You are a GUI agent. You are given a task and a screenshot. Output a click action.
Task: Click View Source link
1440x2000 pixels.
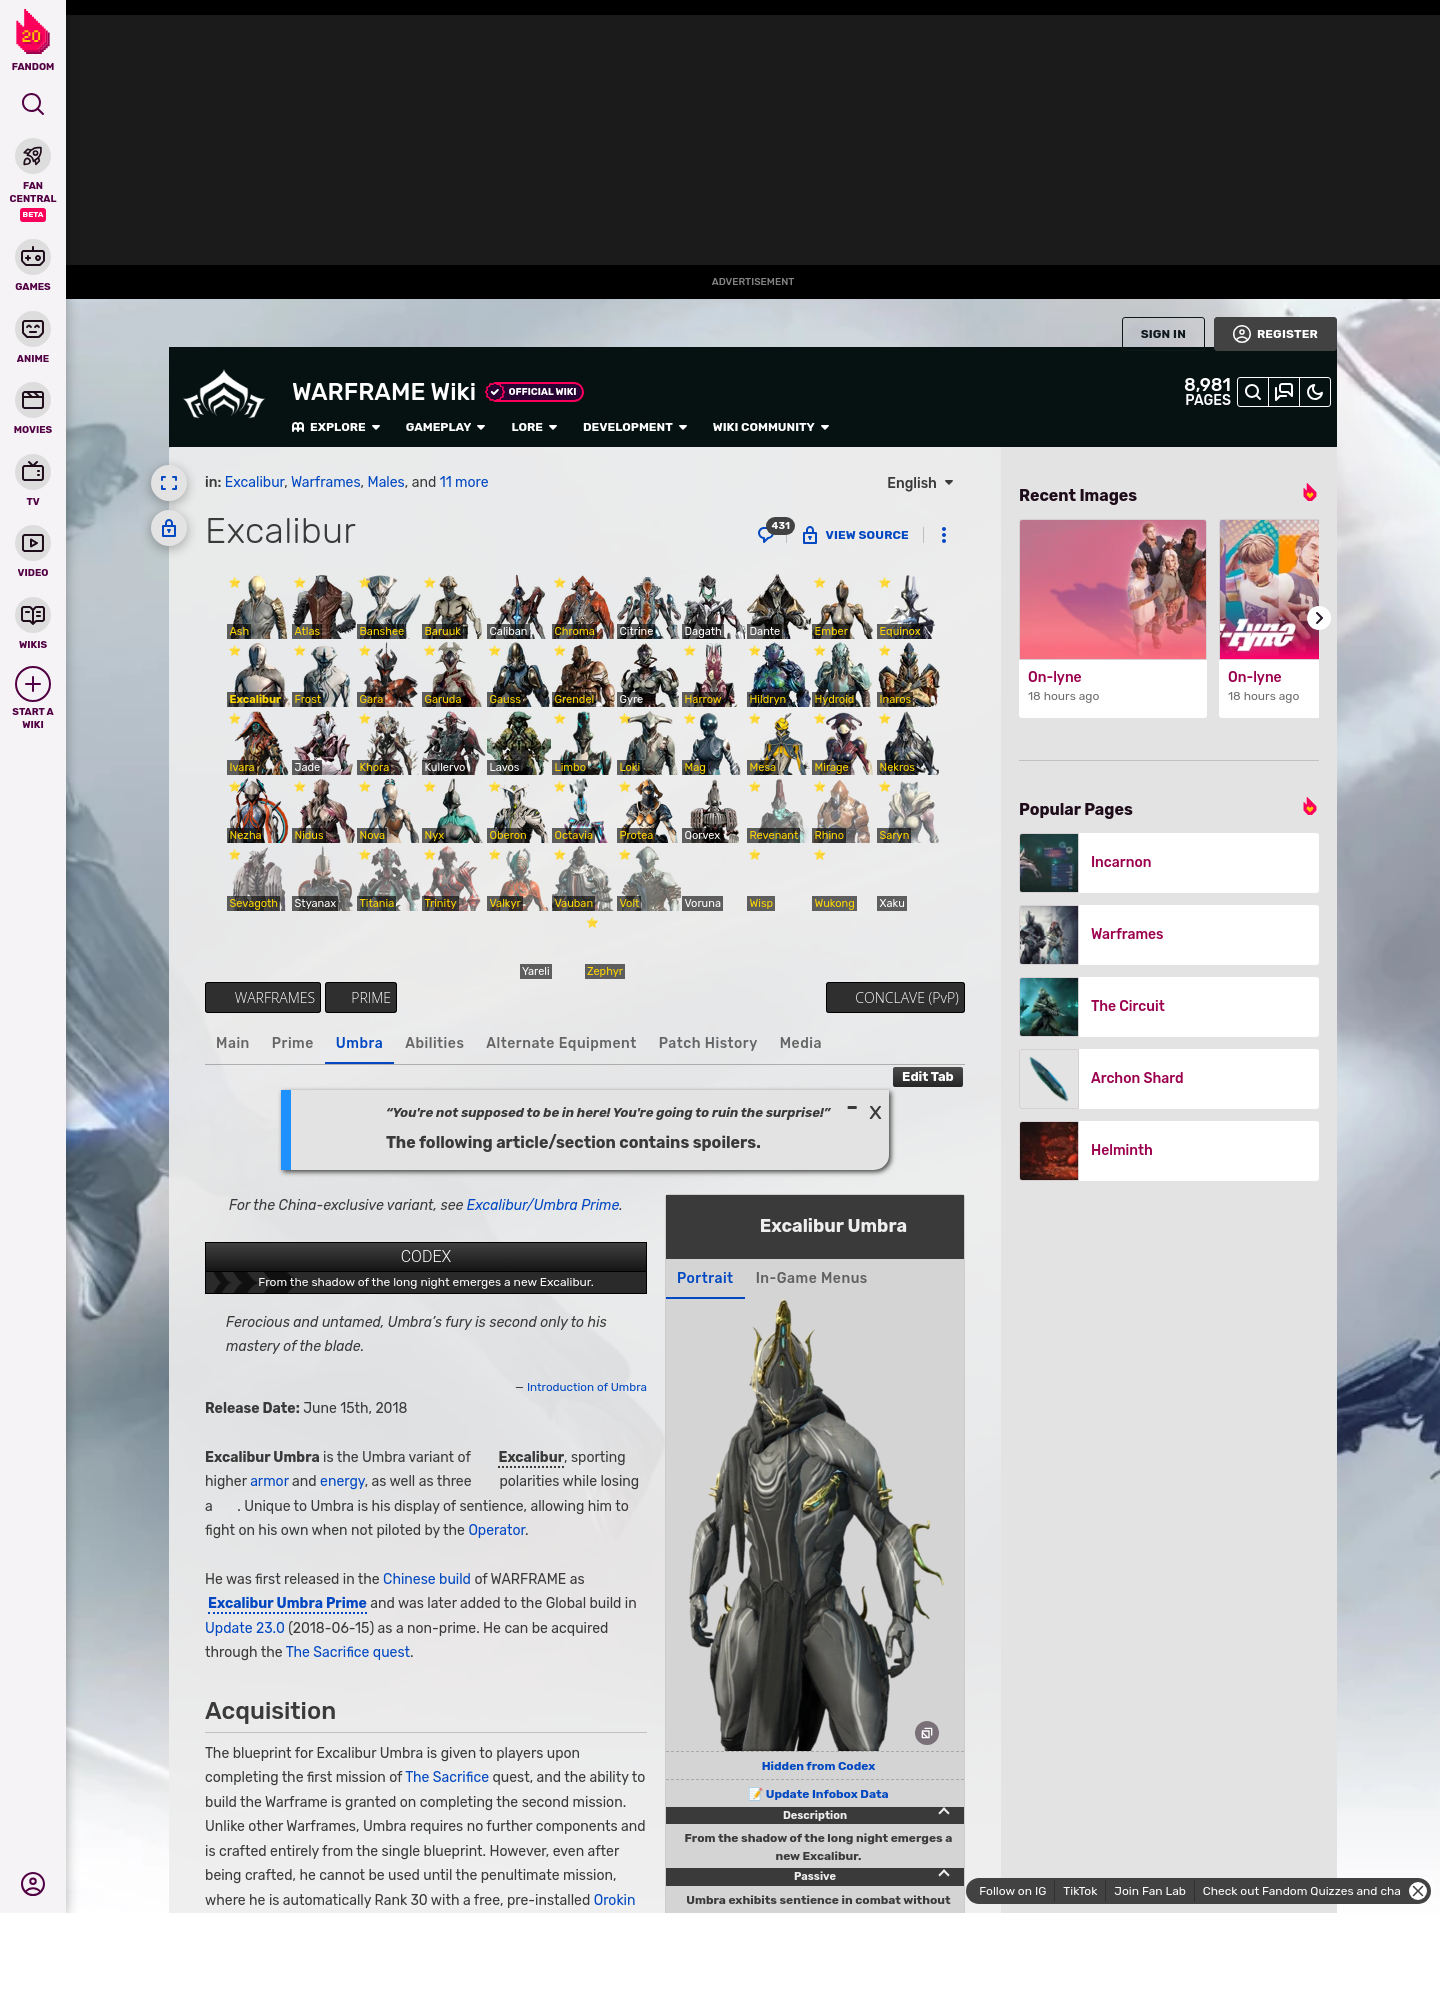click(x=856, y=535)
